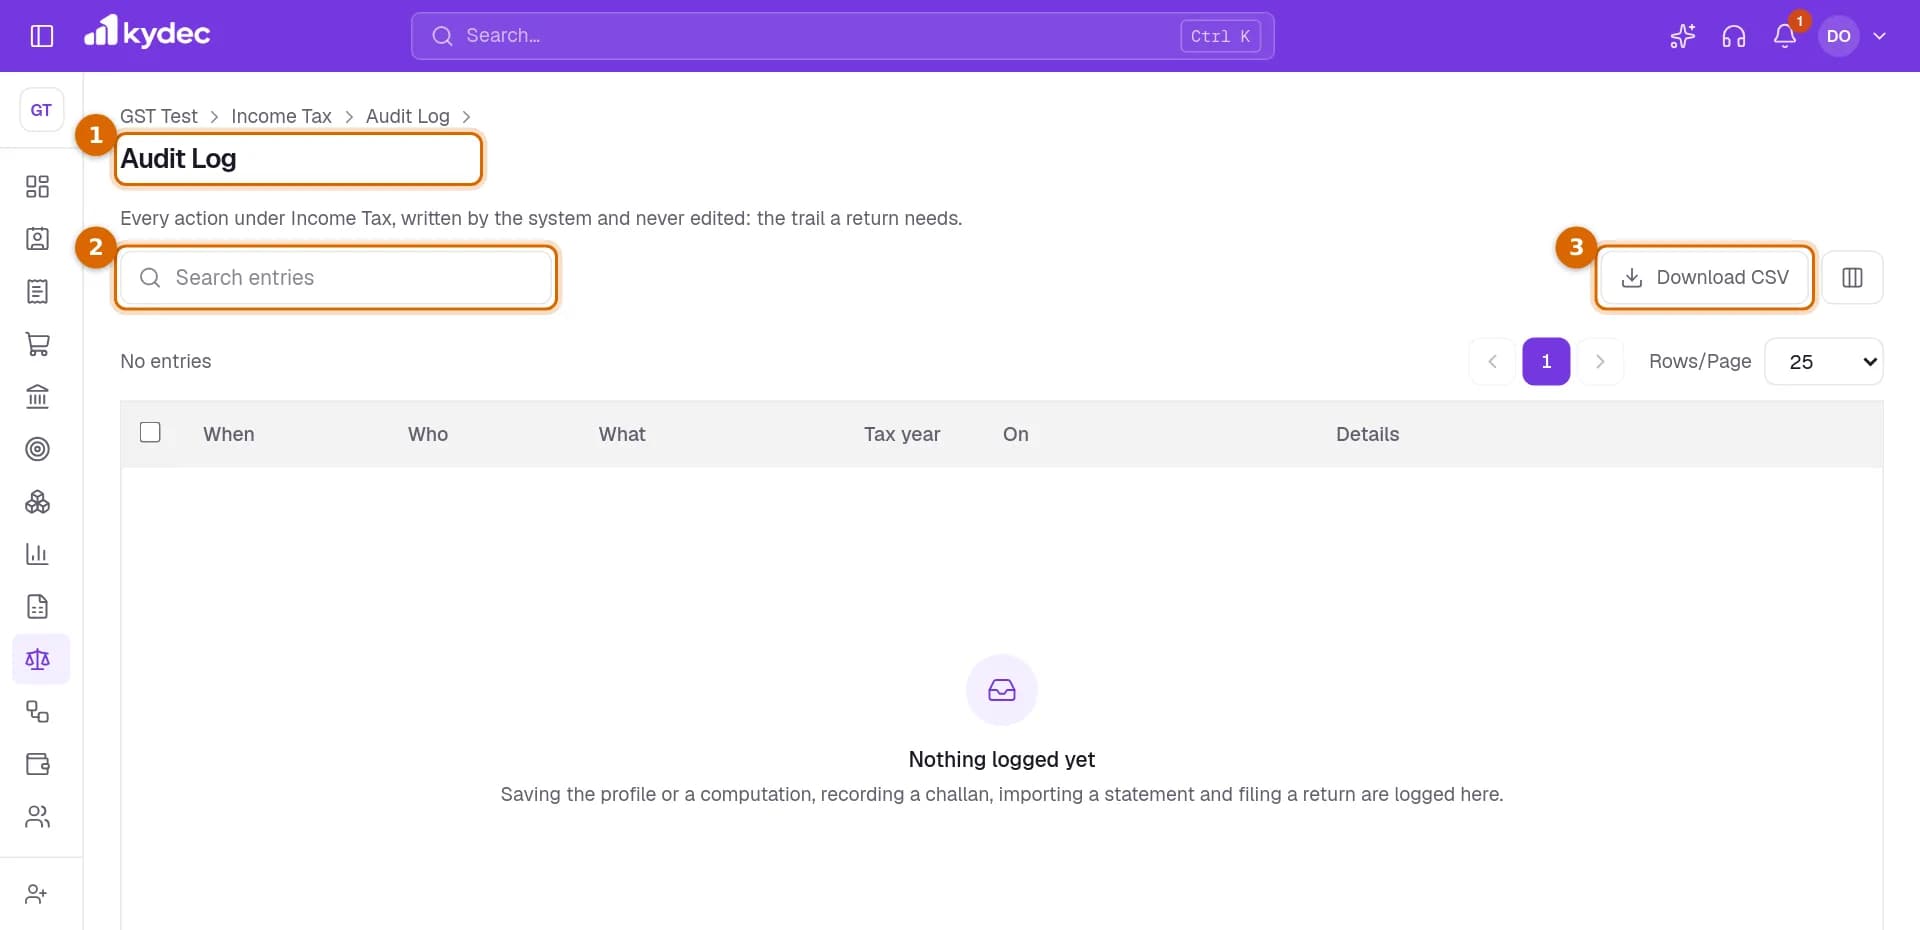Open the contacts icon in sidebar
The height and width of the screenshot is (930, 1920).
pyautogui.click(x=38, y=239)
